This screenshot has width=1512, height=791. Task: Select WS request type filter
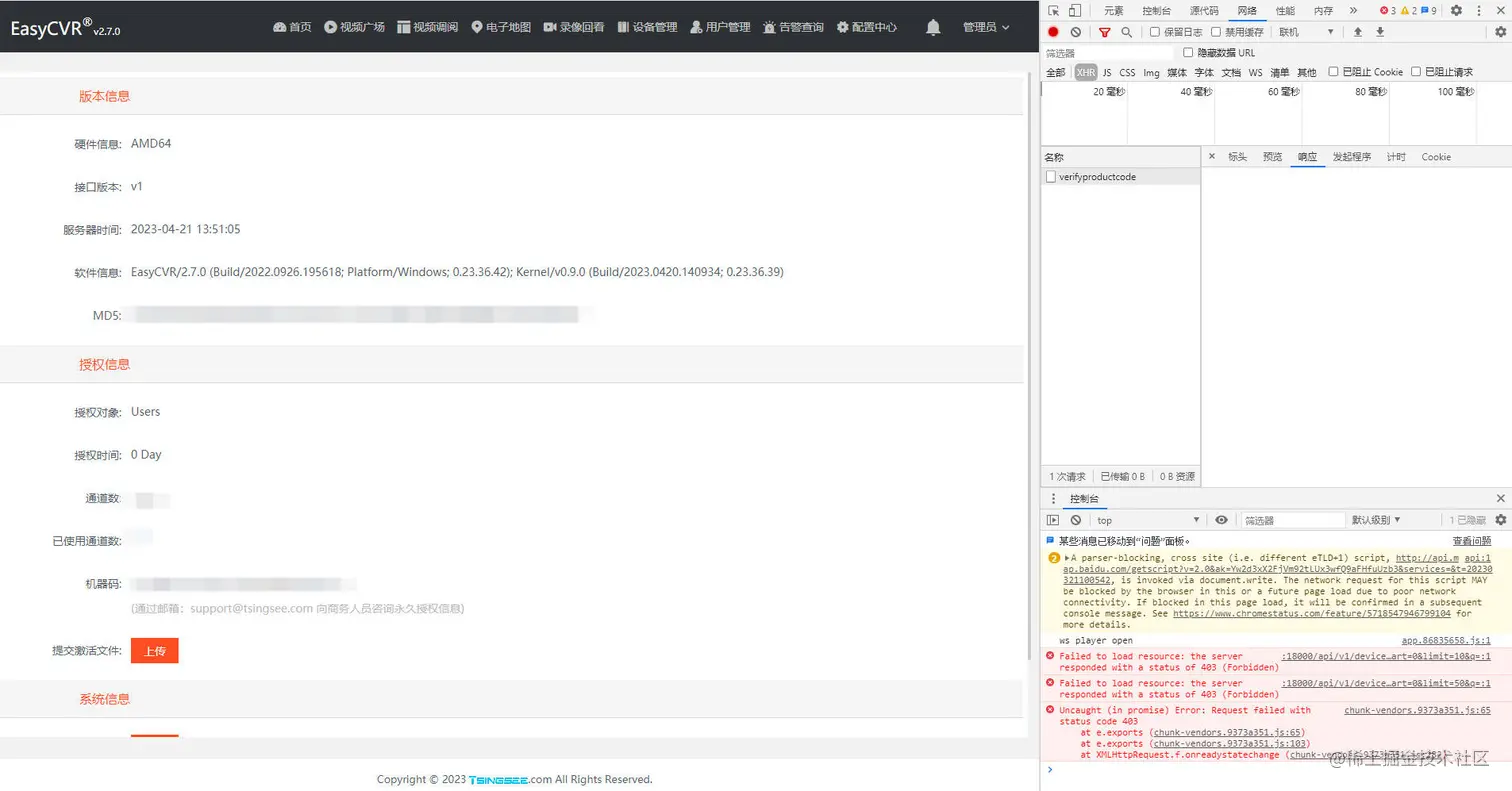(1255, 72)
